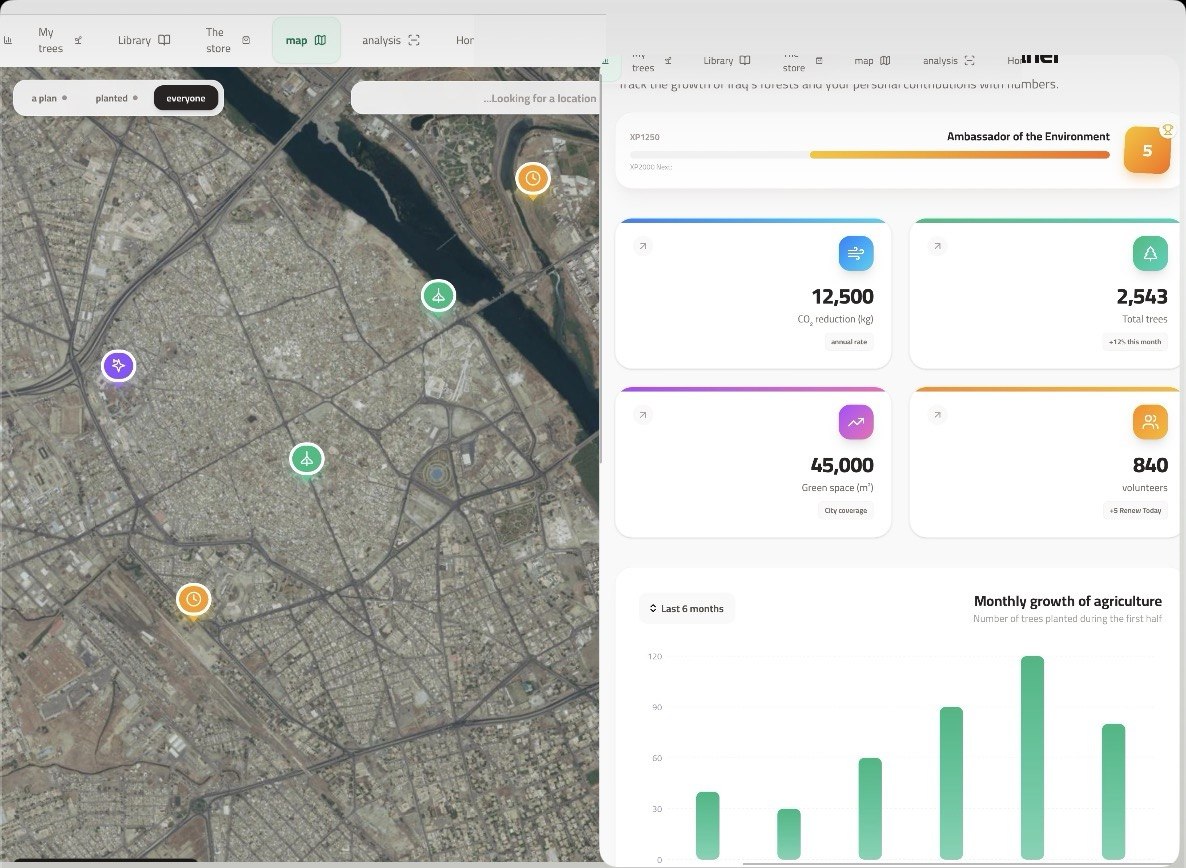Open map tab in analysis window
The width and height of the screenshot is (1186, 868).
872,60
